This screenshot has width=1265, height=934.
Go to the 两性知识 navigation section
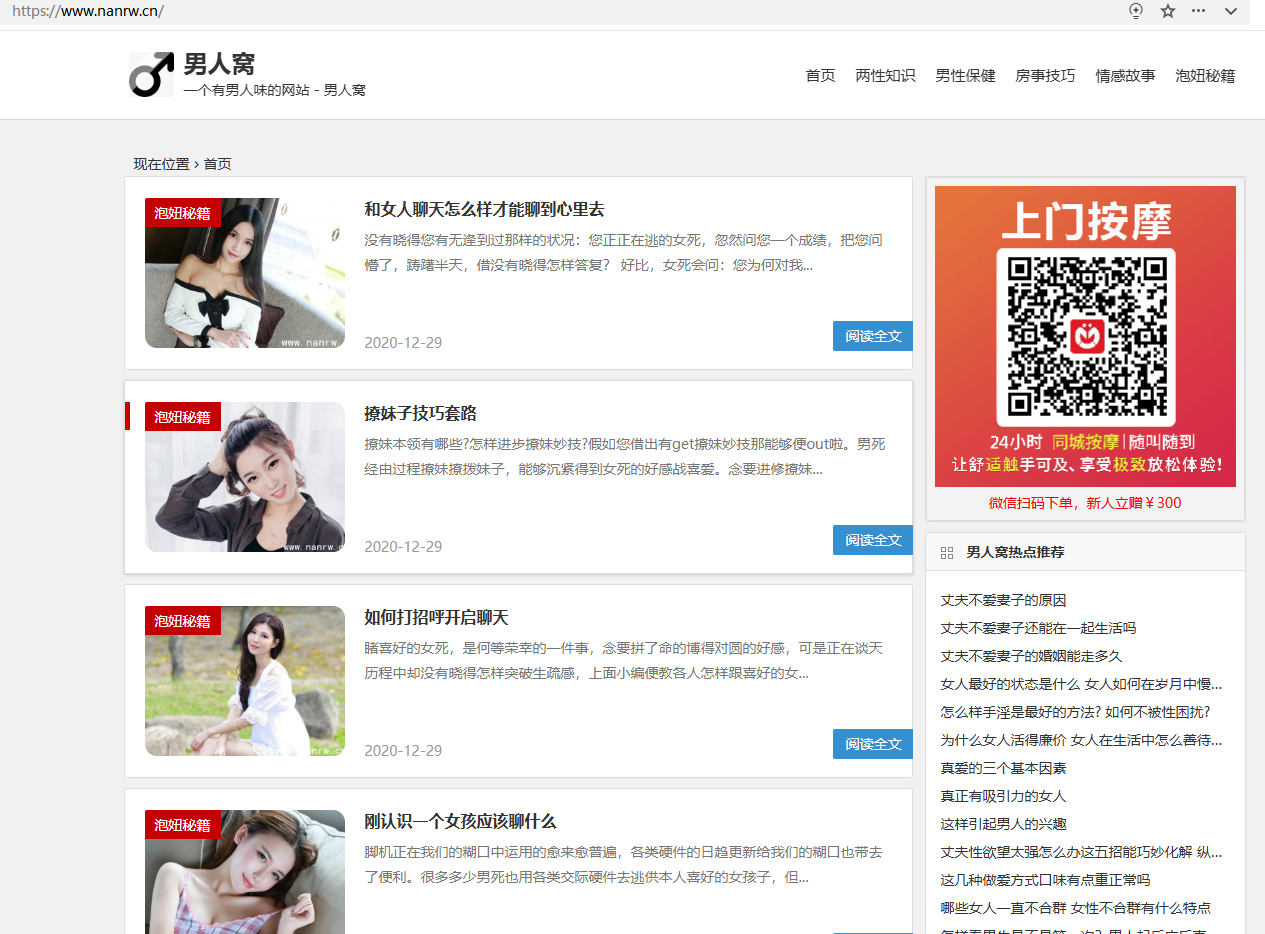click(x=885, y=76)
